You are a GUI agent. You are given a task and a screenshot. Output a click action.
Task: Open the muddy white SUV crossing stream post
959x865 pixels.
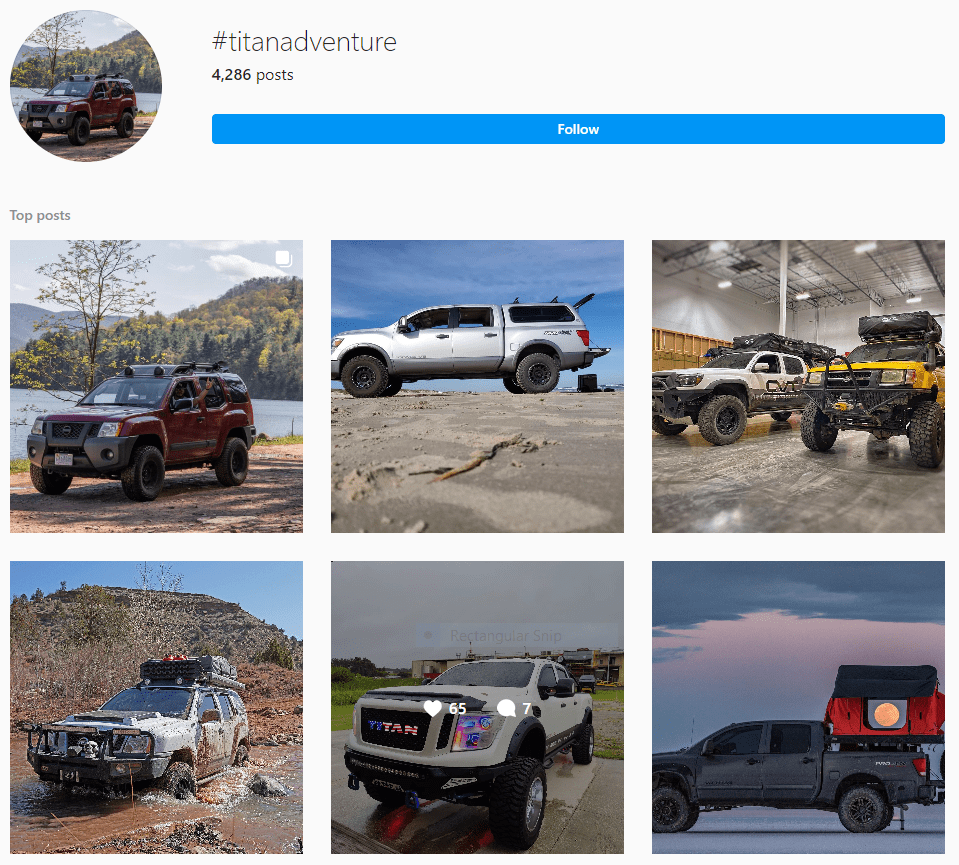click(156, 707)
